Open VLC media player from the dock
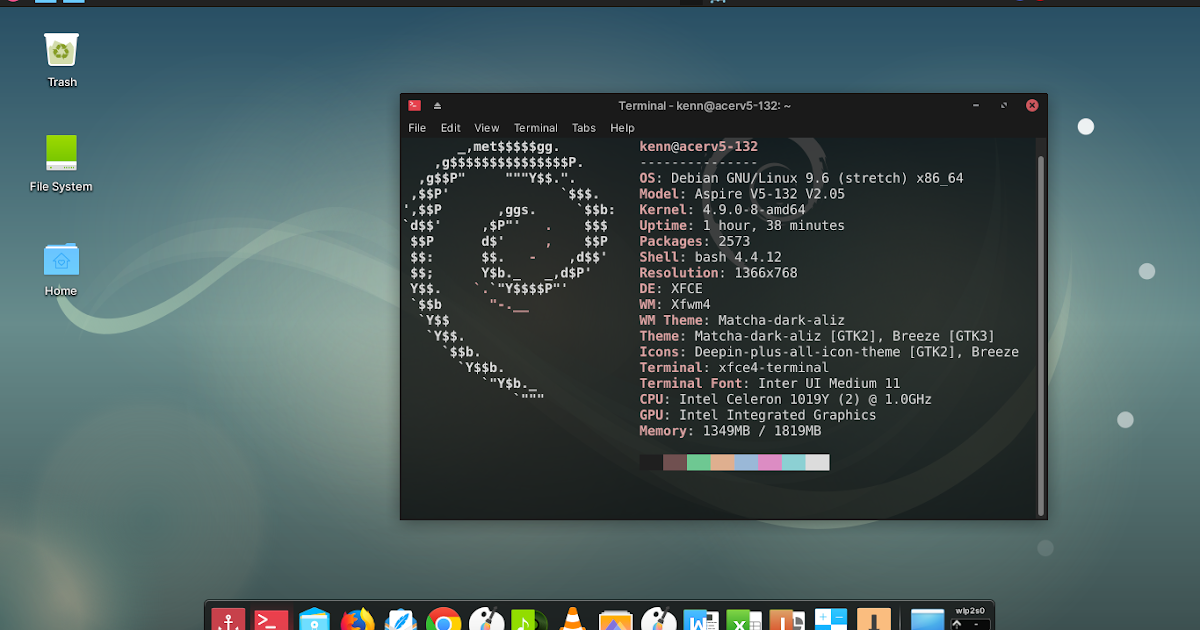 (572, 620)
